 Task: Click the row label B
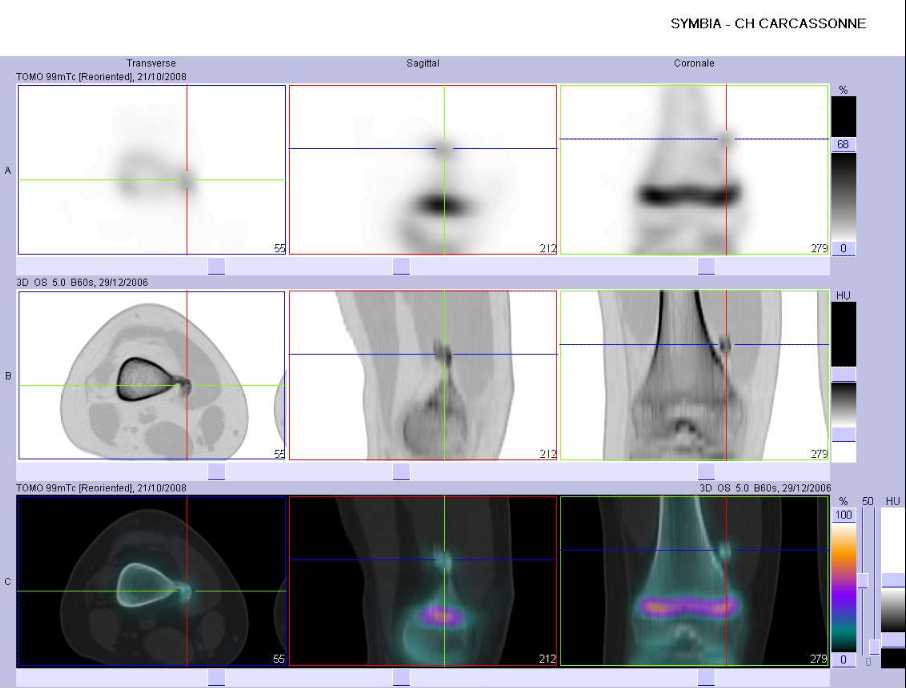pos(8,376)
